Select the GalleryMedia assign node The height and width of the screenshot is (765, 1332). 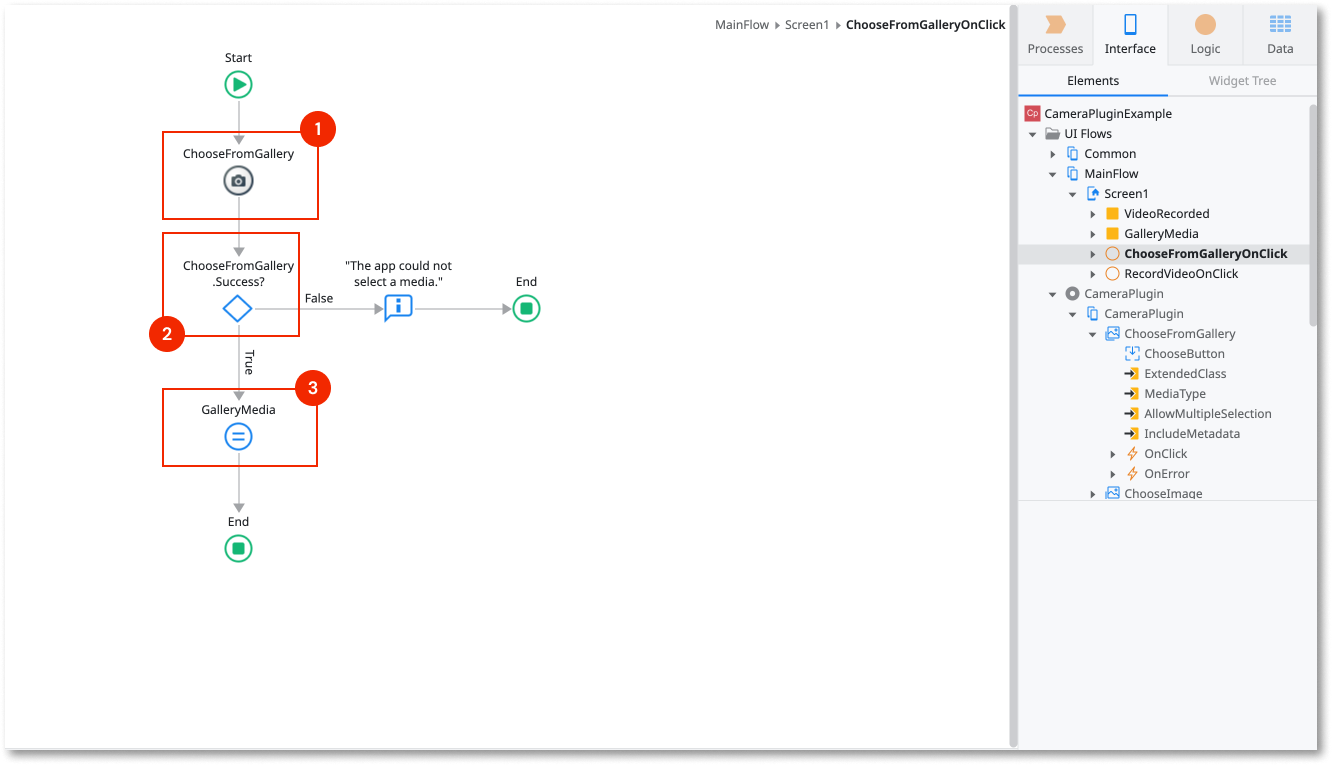coord(238,436)
